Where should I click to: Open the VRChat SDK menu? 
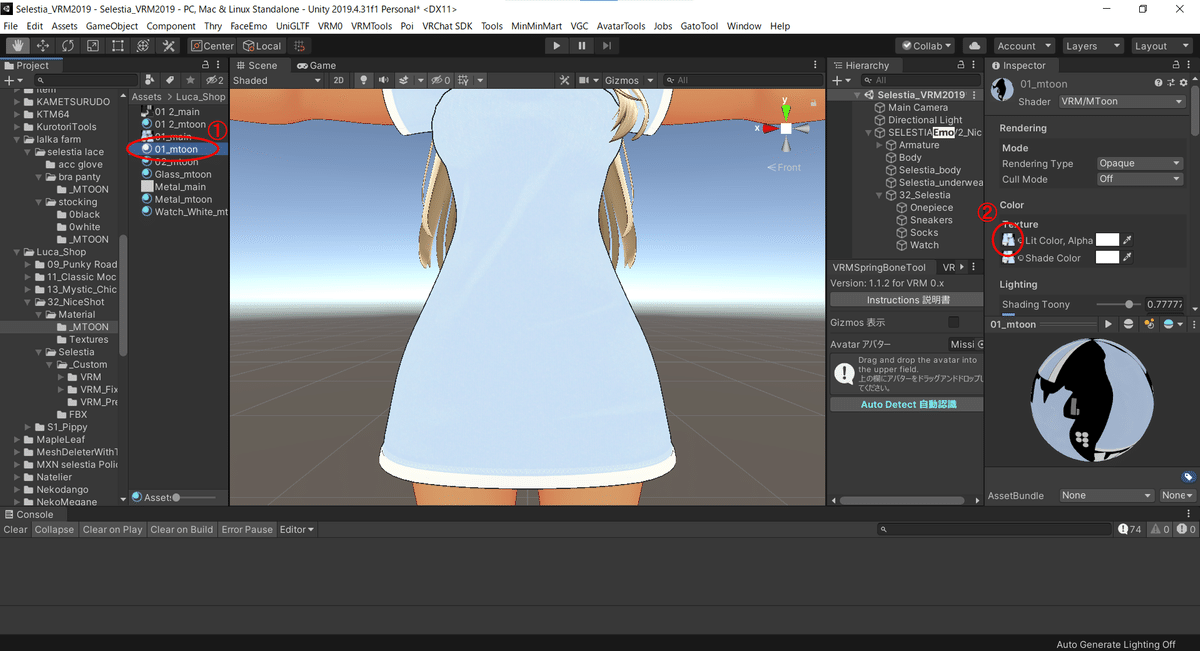pyautogui.click(x=447, y=26)
